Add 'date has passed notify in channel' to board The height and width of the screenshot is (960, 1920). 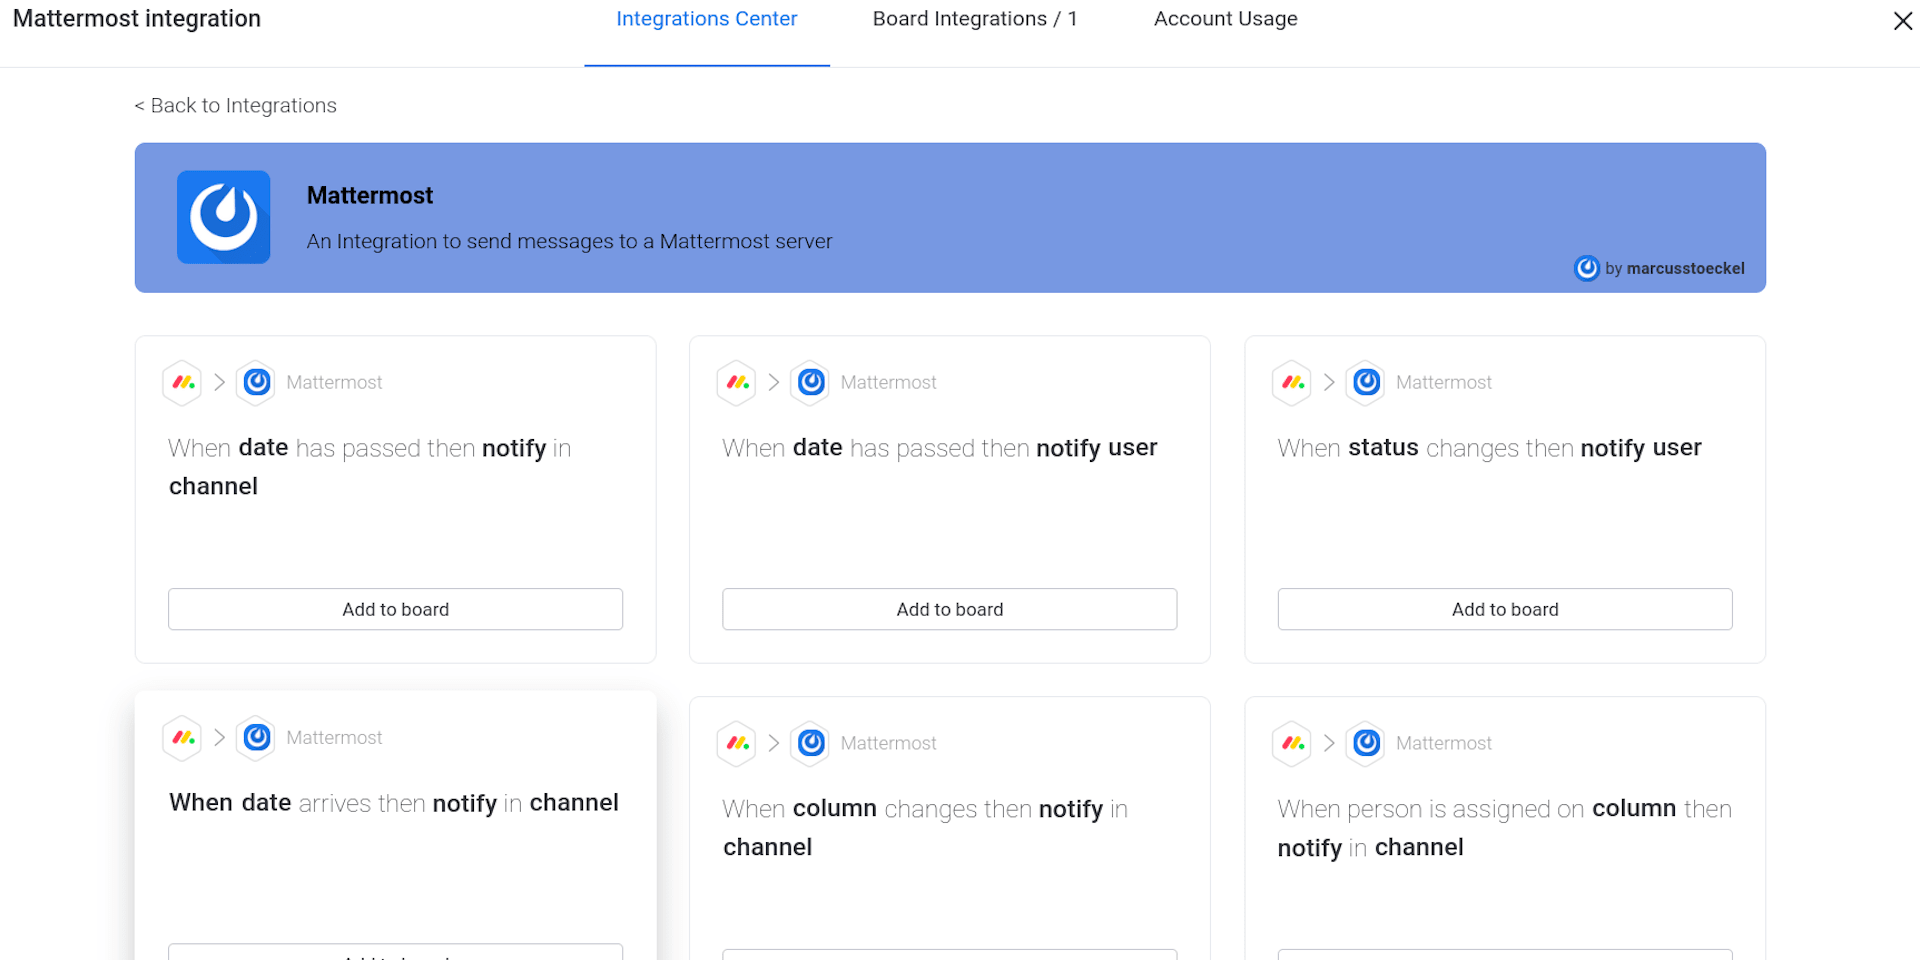(x=395, y=609)
